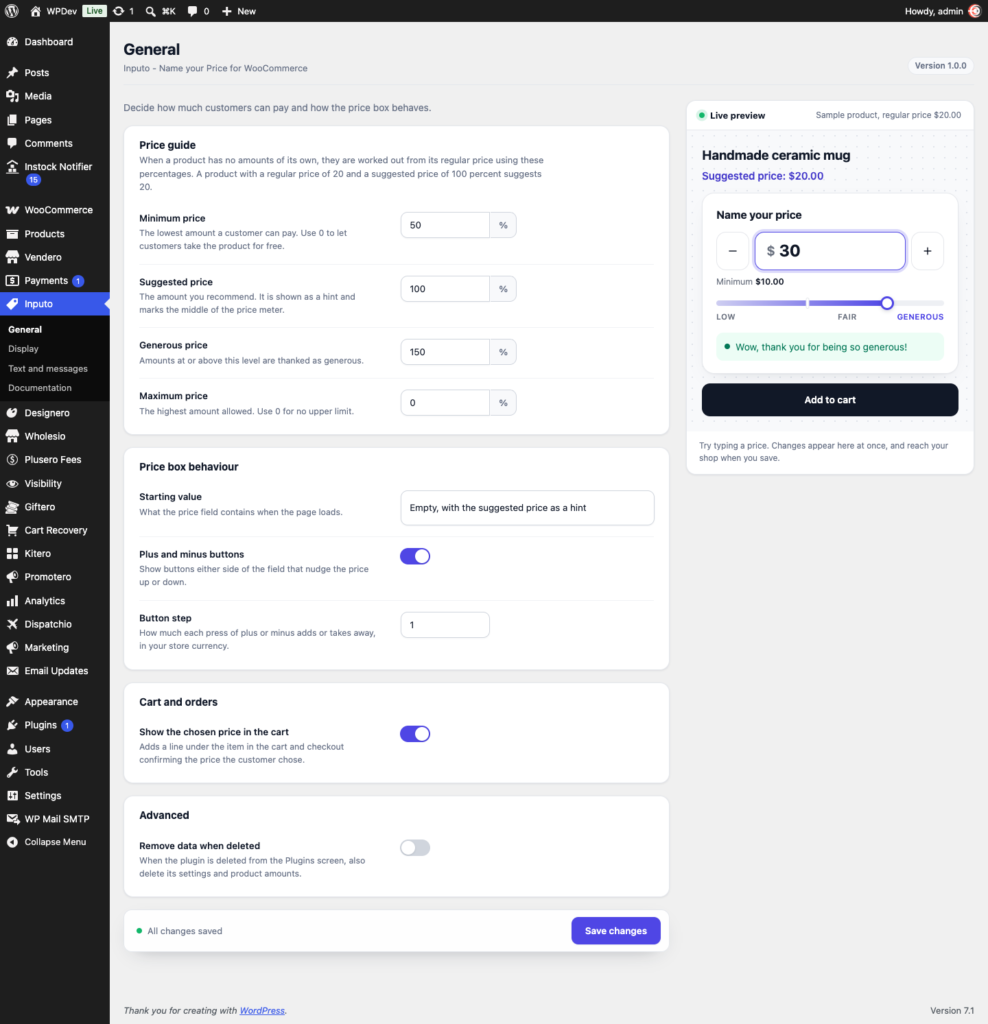Toggle Plus and minus buttons switch
Image resolution: width=988 pixels, height=1024 pixels.
(x=415, y=556)
